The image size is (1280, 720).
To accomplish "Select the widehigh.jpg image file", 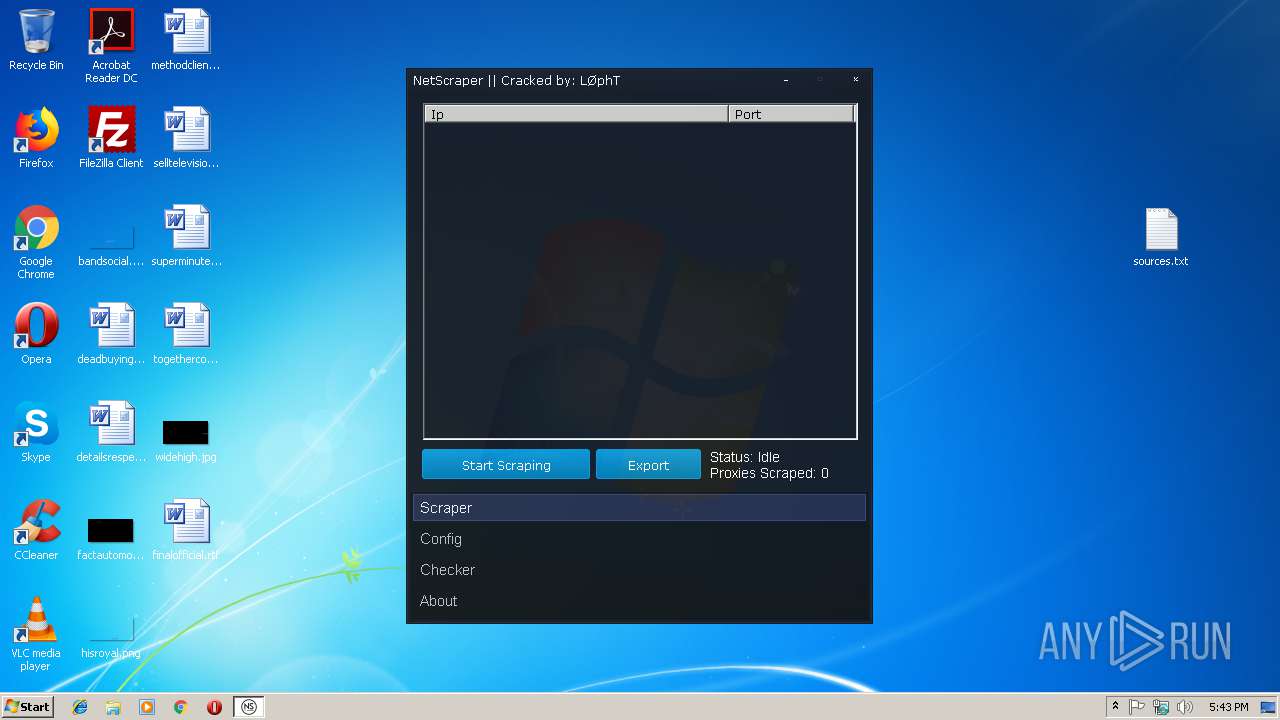I will 186,442.
